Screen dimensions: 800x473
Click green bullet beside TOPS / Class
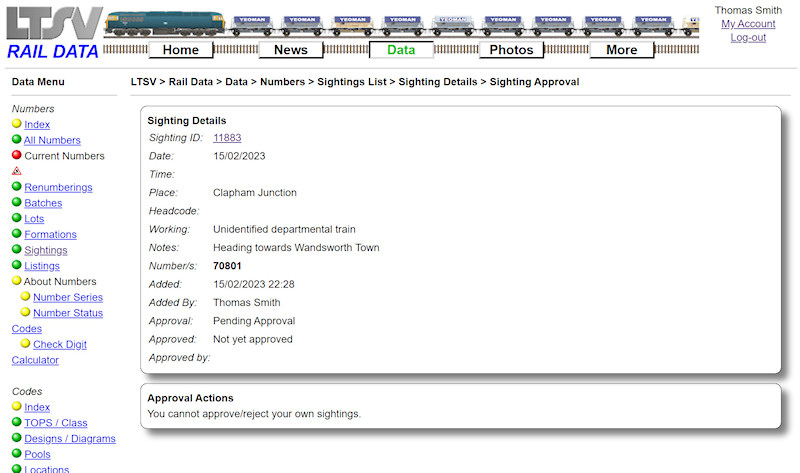point(17,422)
